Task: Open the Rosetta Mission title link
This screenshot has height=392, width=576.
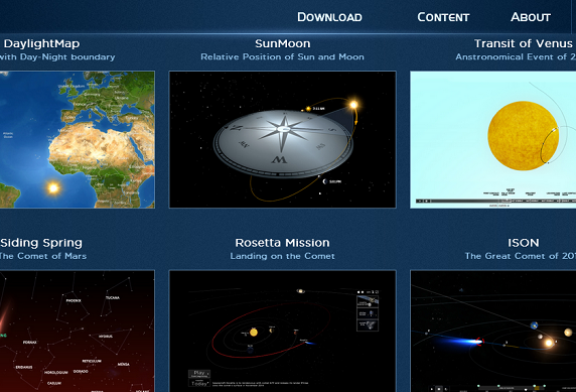Action: coord(282,242)
